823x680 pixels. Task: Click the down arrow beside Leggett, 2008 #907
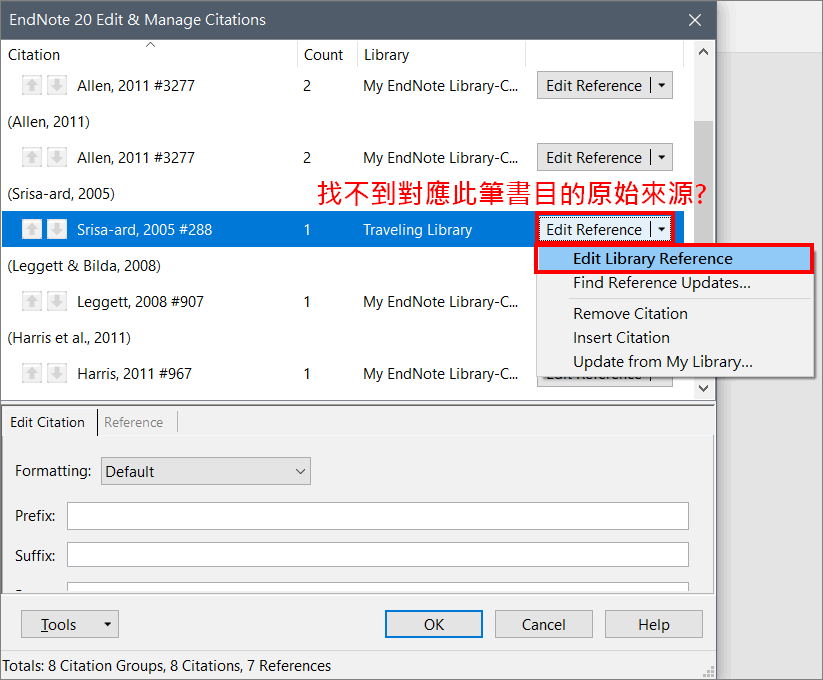pos(57,301)
